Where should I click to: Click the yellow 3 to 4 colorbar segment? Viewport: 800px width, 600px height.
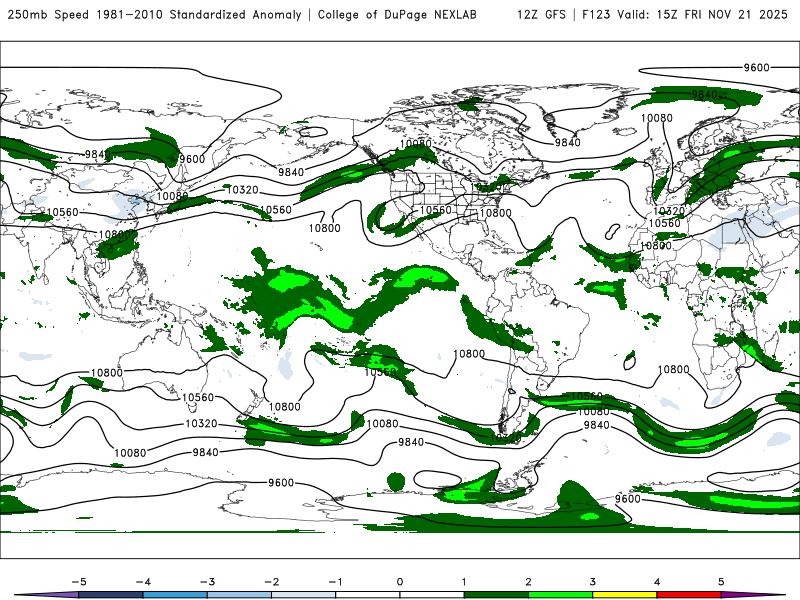[625, 595]
